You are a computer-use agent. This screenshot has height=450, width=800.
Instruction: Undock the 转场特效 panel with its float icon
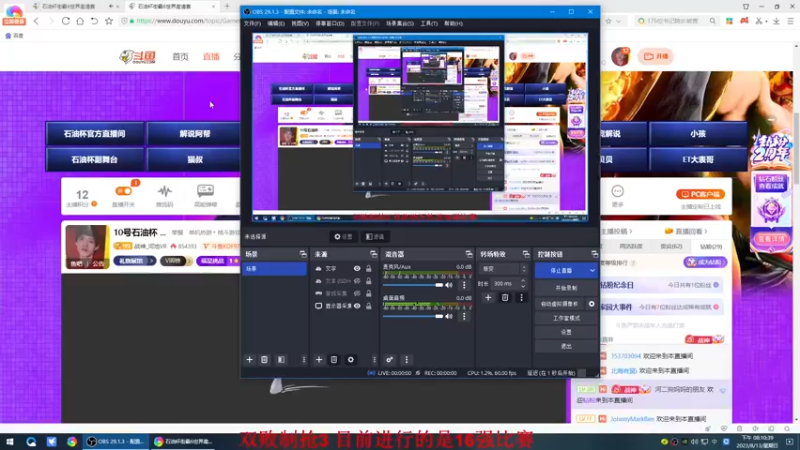526,254
